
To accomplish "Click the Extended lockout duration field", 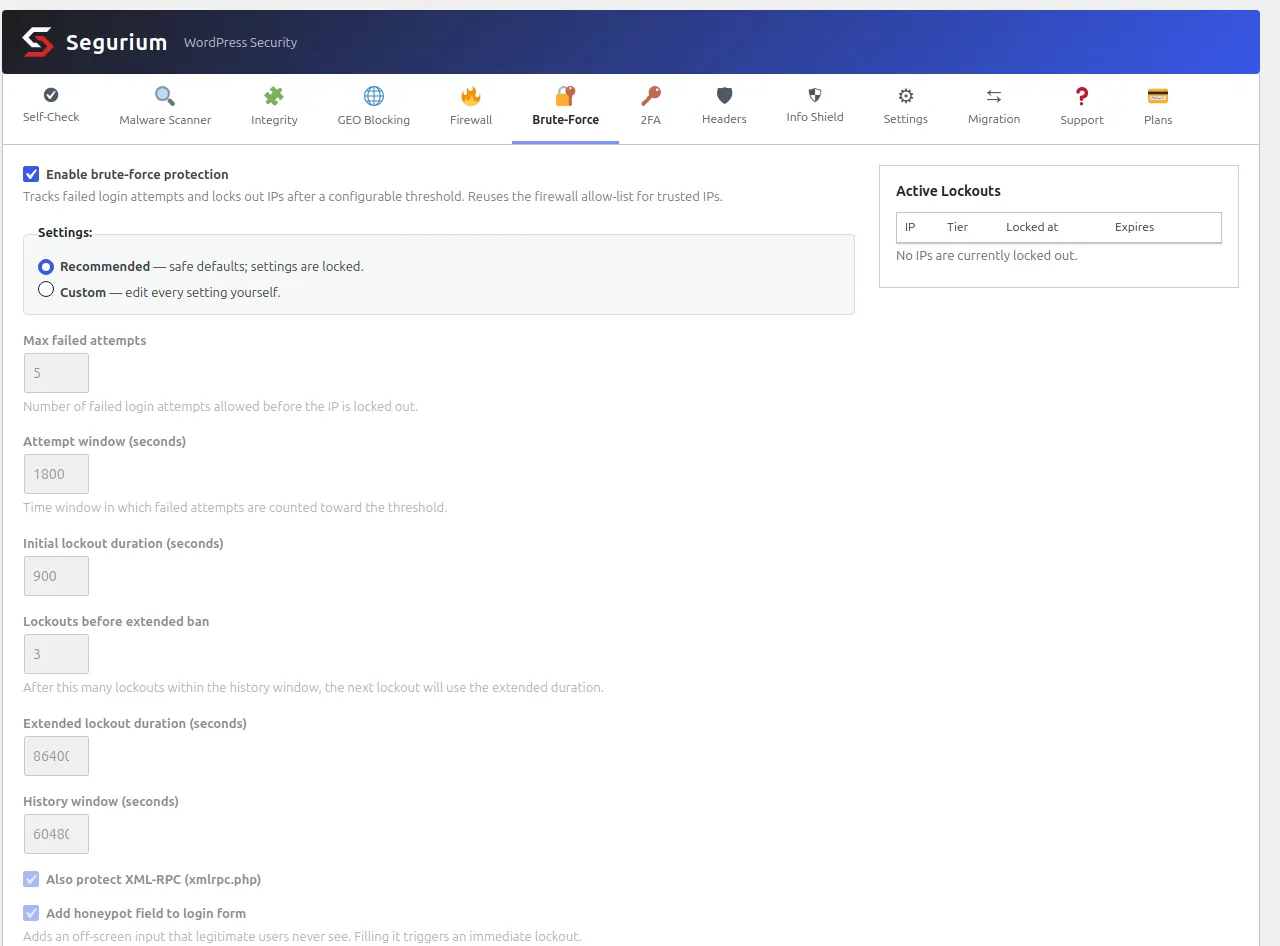I will click(x=56, y=756).
